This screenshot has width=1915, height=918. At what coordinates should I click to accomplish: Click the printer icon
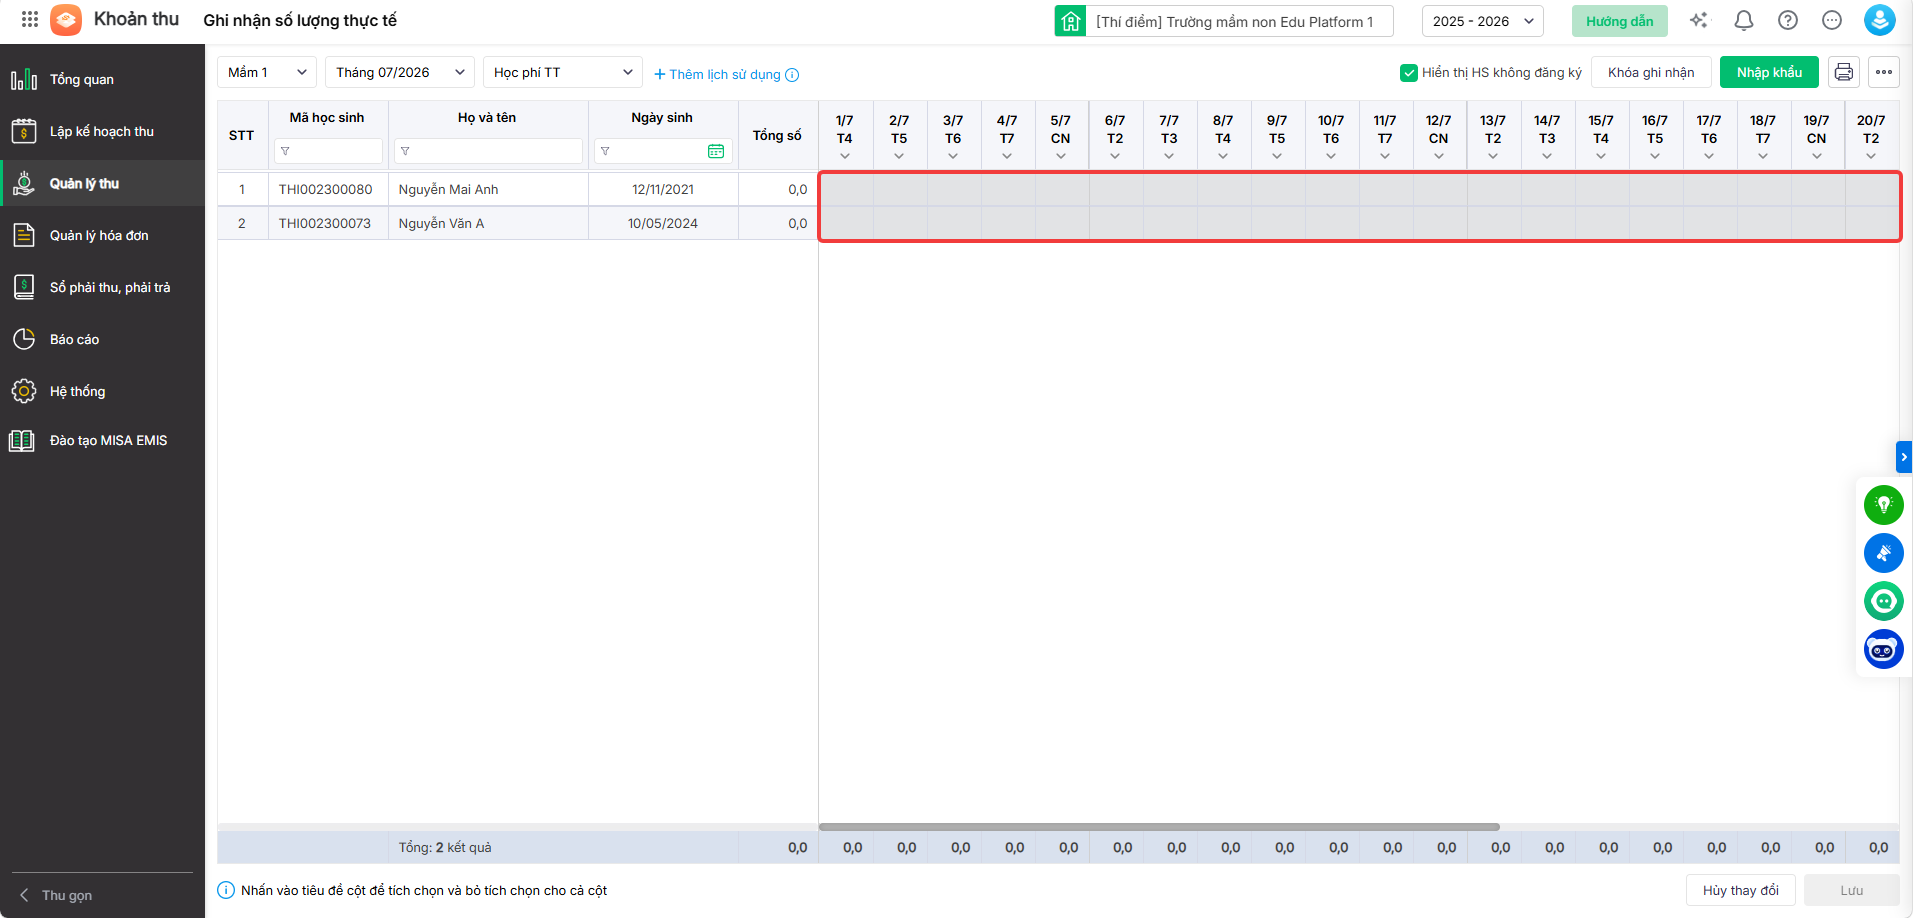[x=1844, y=72]
